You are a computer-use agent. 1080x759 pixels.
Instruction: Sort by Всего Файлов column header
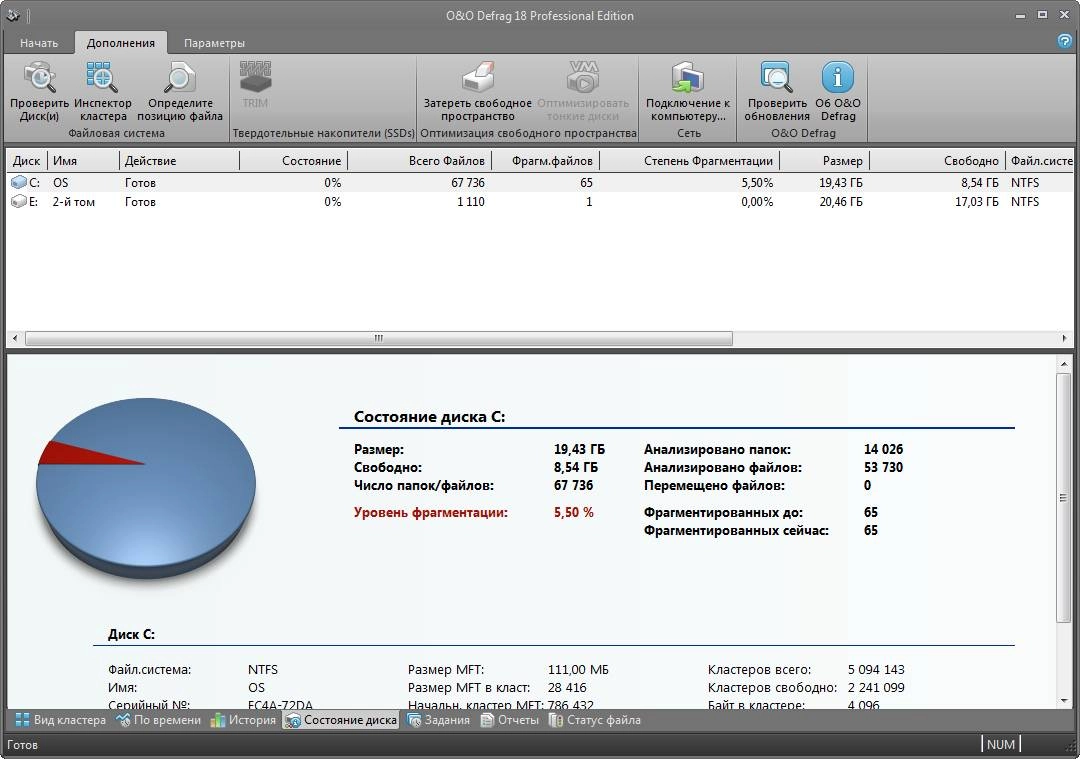coord(419,160)
